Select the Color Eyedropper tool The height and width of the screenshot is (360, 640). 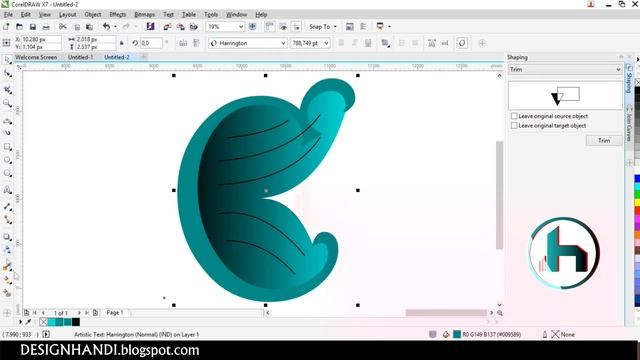tap(7, 266)
